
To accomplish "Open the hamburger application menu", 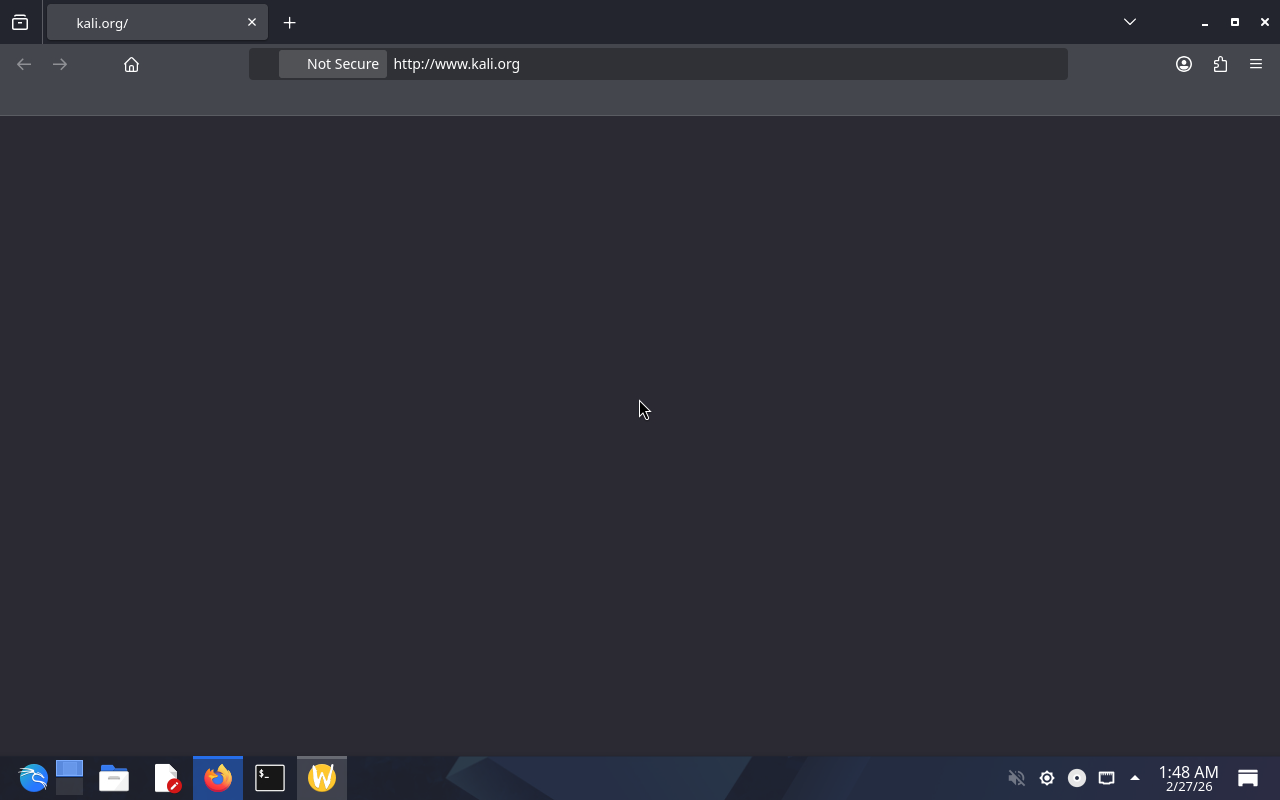I will pyautogui.click(x=1256, y=64).
